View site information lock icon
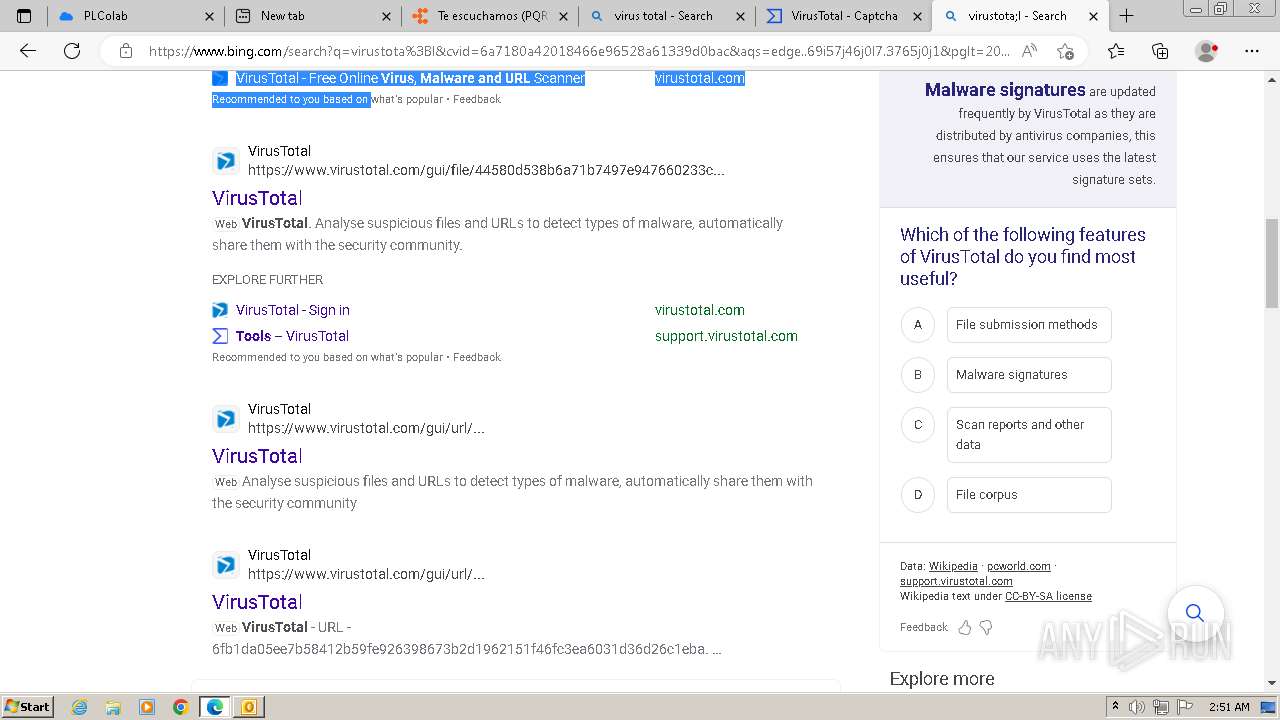This screenshot has width=1280, height=720. pos(126,51)
